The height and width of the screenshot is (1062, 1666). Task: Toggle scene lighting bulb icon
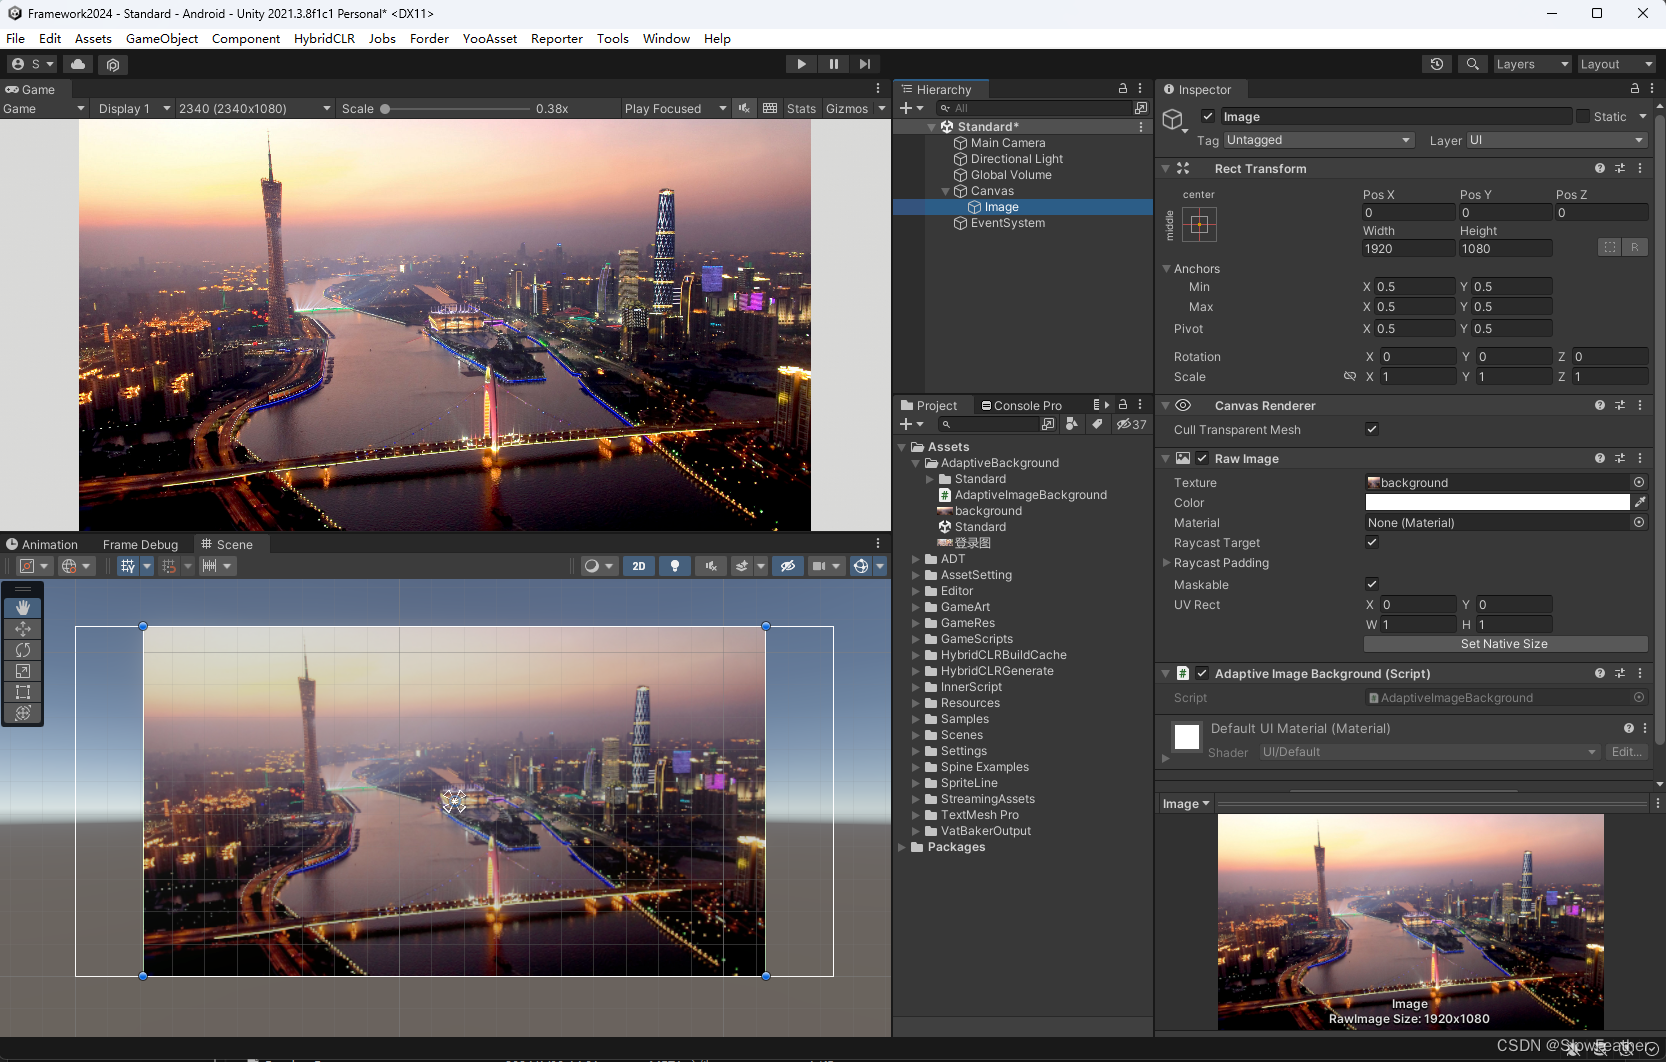tap(675, 566)
